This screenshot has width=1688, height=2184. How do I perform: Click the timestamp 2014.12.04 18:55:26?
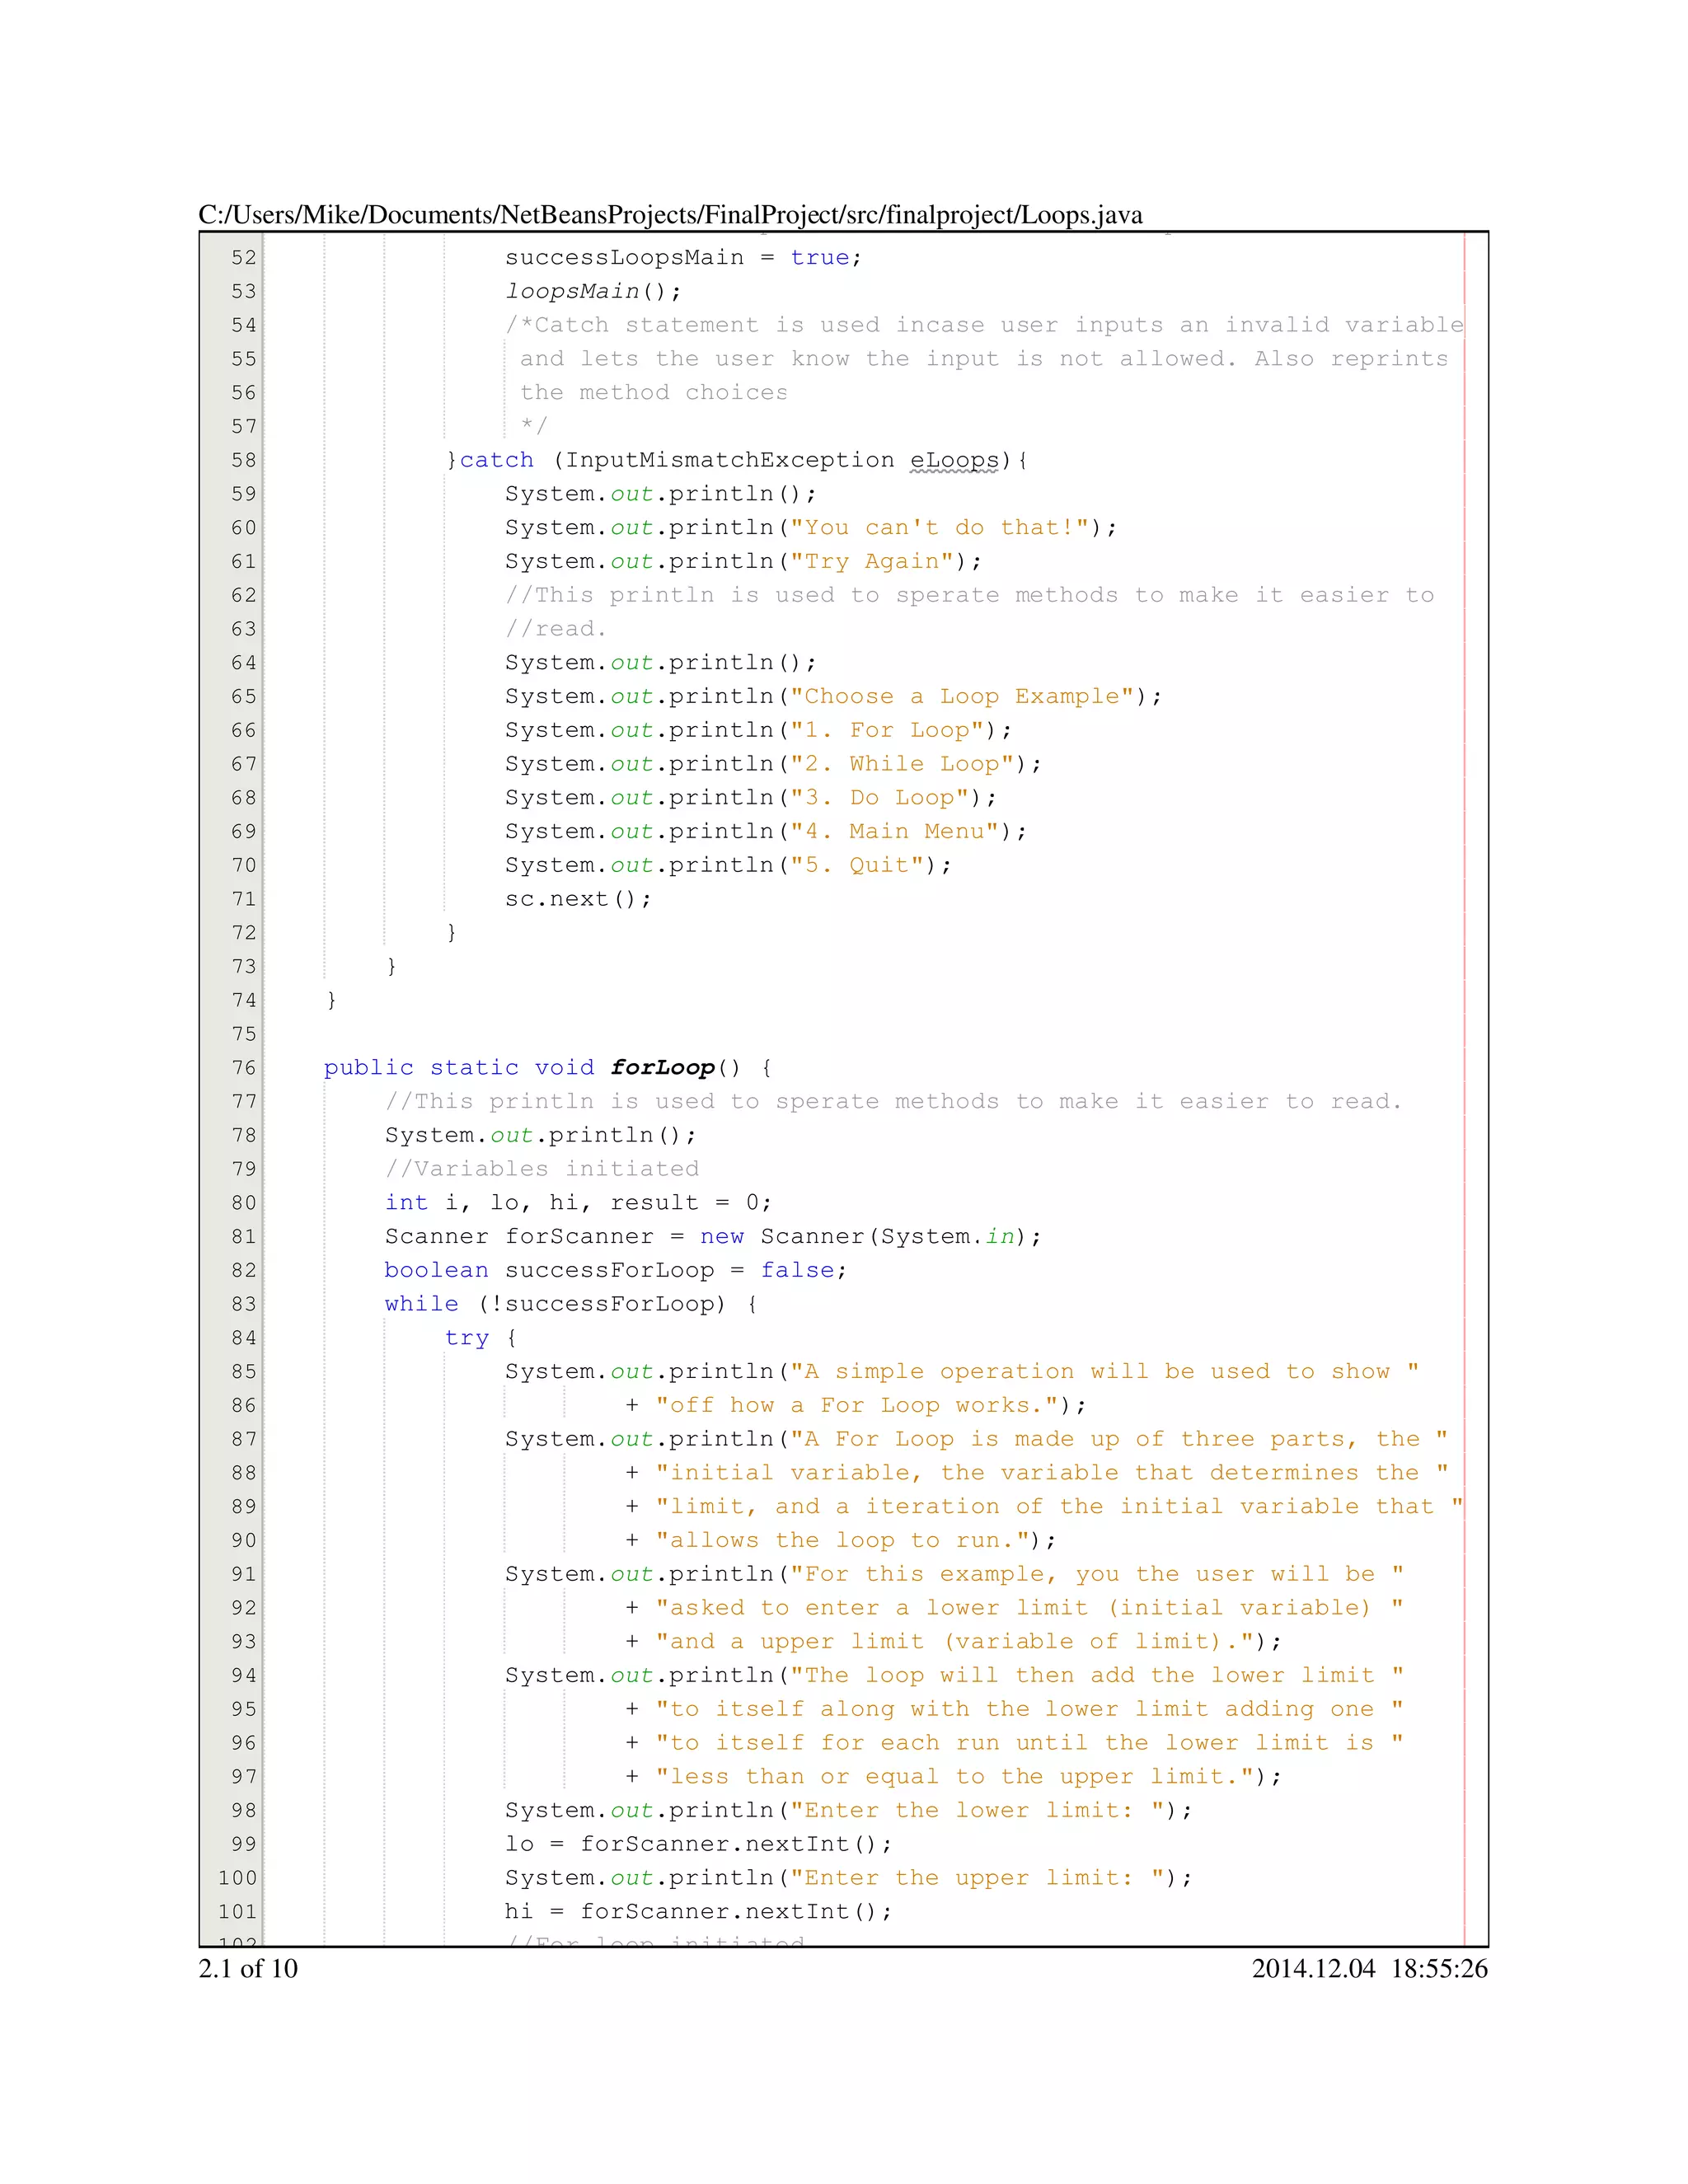1368,1969
